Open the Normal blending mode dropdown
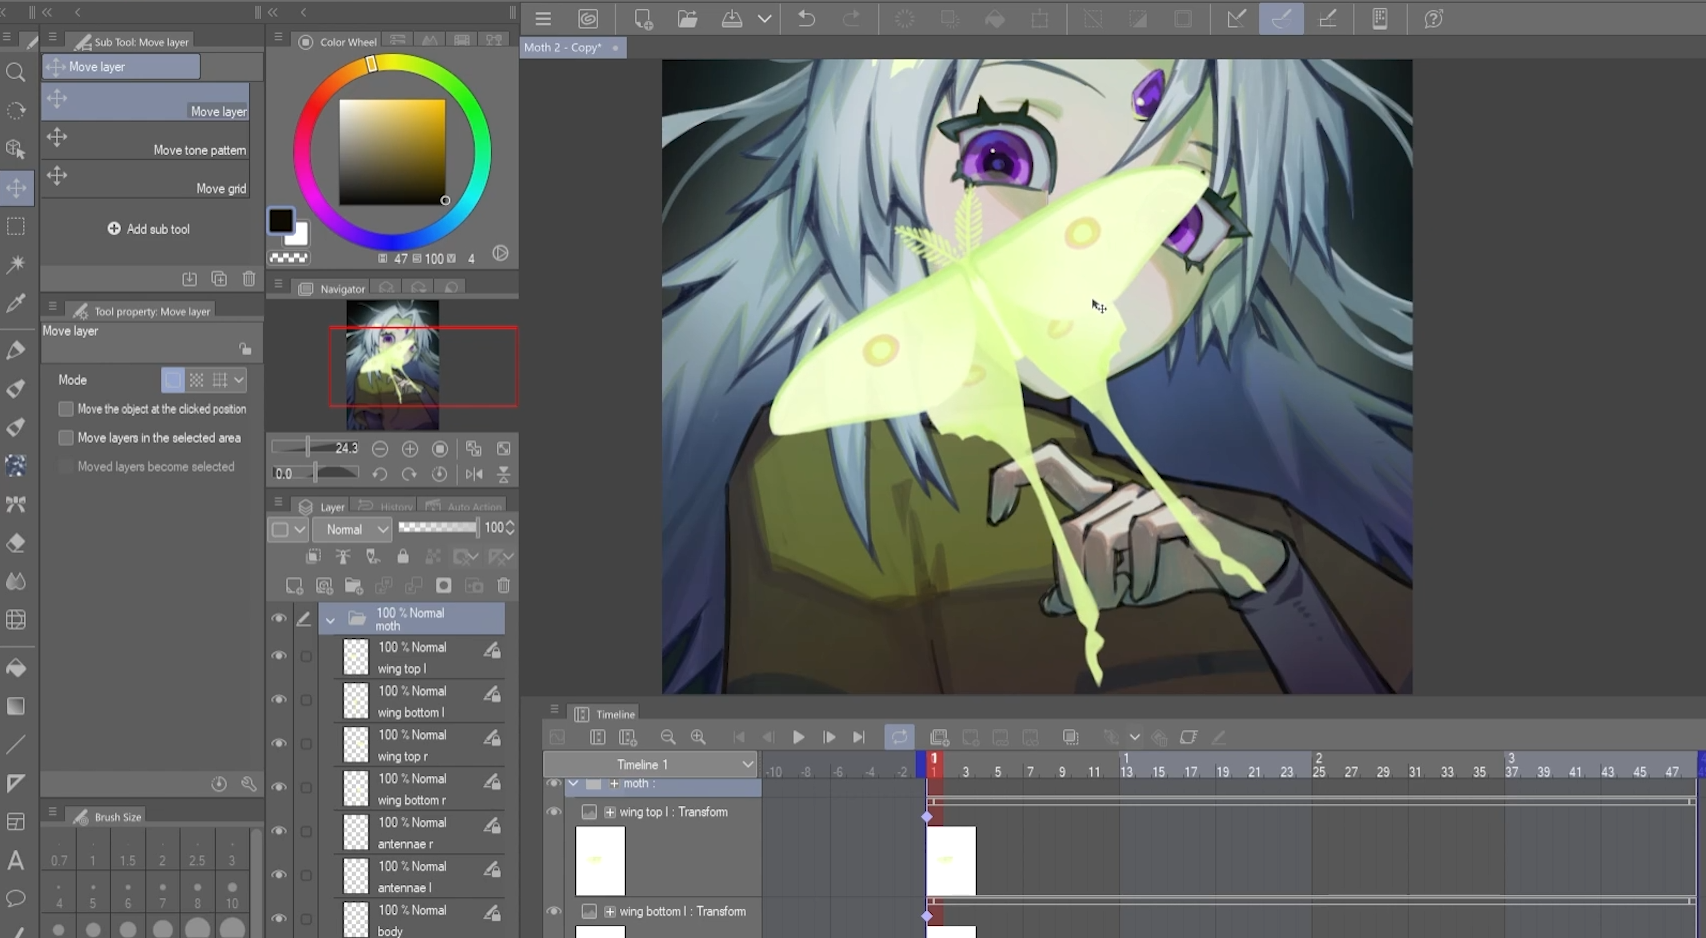The image size is (1706, 938). click(354, 529)
